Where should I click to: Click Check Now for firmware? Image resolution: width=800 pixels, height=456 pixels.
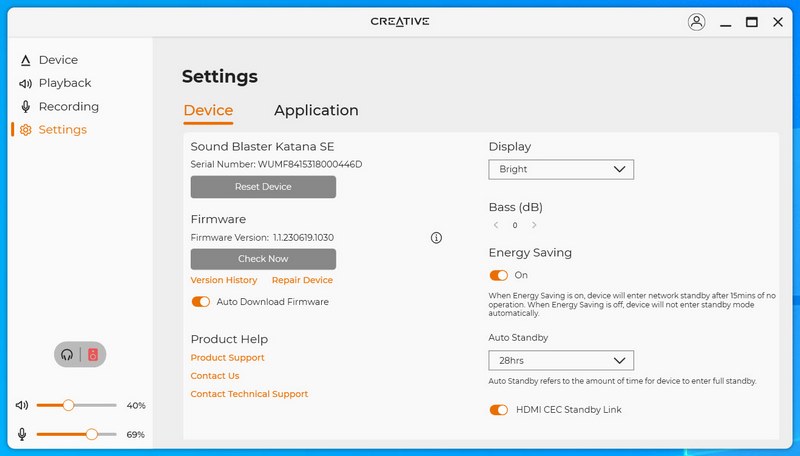click(x=263, y=259)
